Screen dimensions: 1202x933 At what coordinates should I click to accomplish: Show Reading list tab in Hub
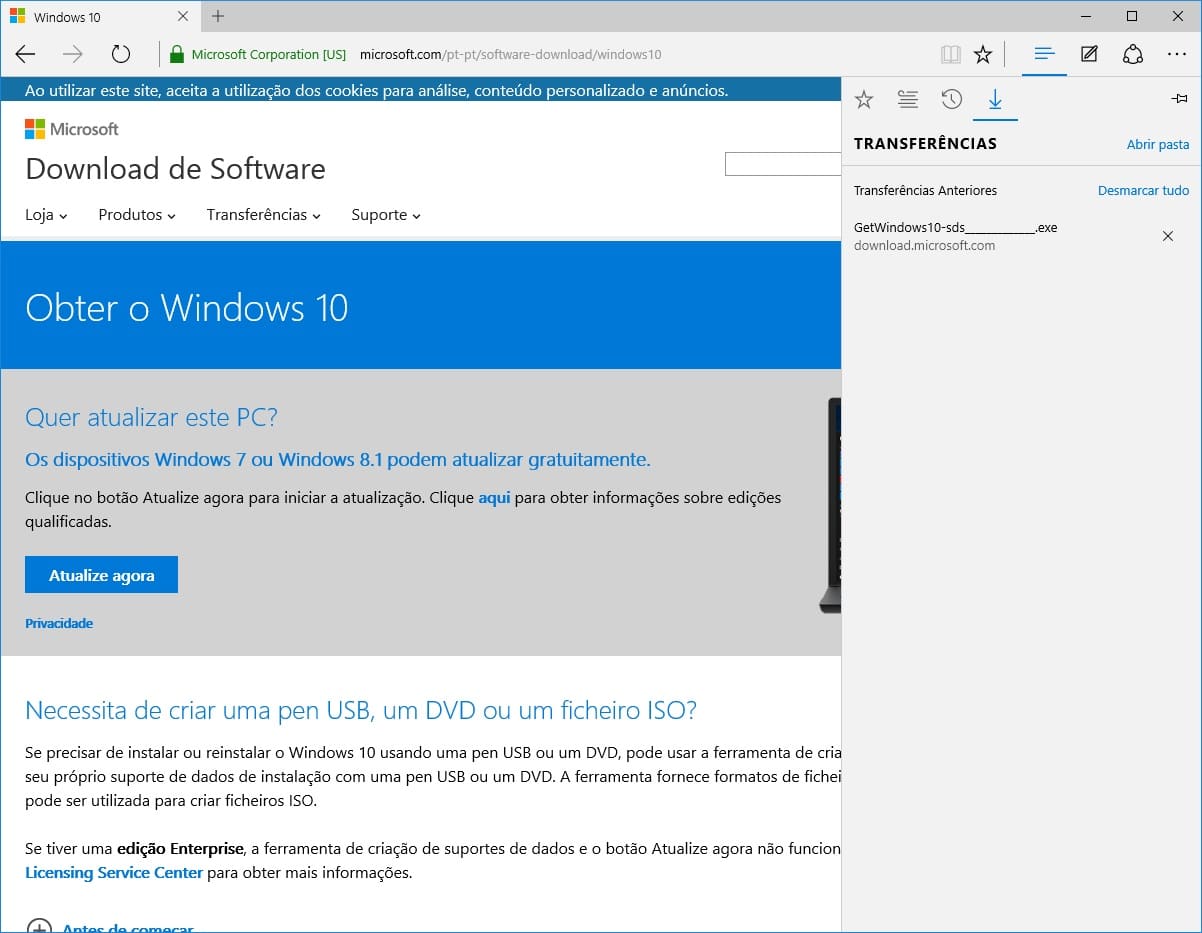(x=908, y=99)
